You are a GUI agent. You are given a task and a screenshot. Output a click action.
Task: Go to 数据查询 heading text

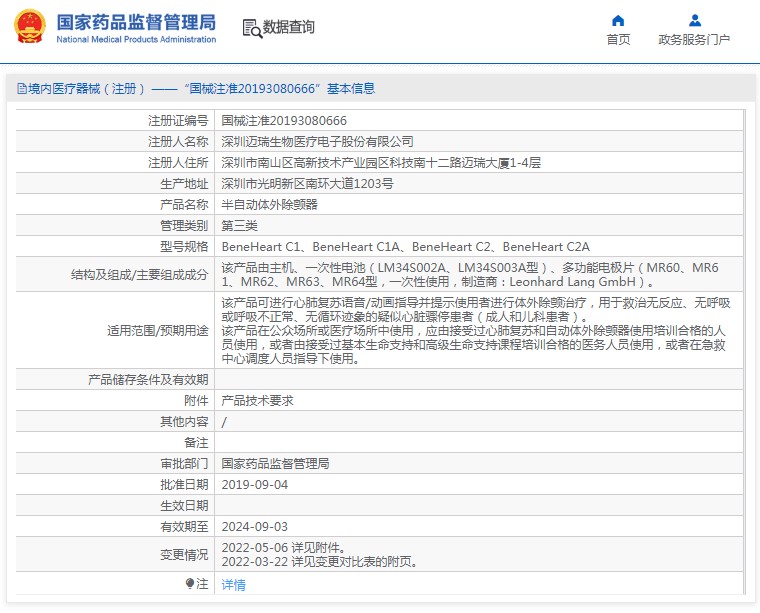click(289, 28)
